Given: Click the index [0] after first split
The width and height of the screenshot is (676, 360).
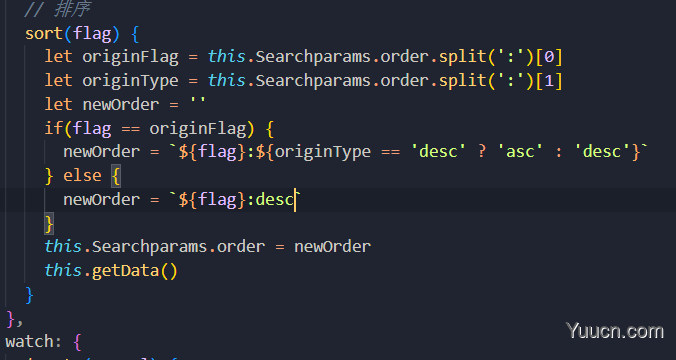Looking at the screenshot, I should point(549,57).
